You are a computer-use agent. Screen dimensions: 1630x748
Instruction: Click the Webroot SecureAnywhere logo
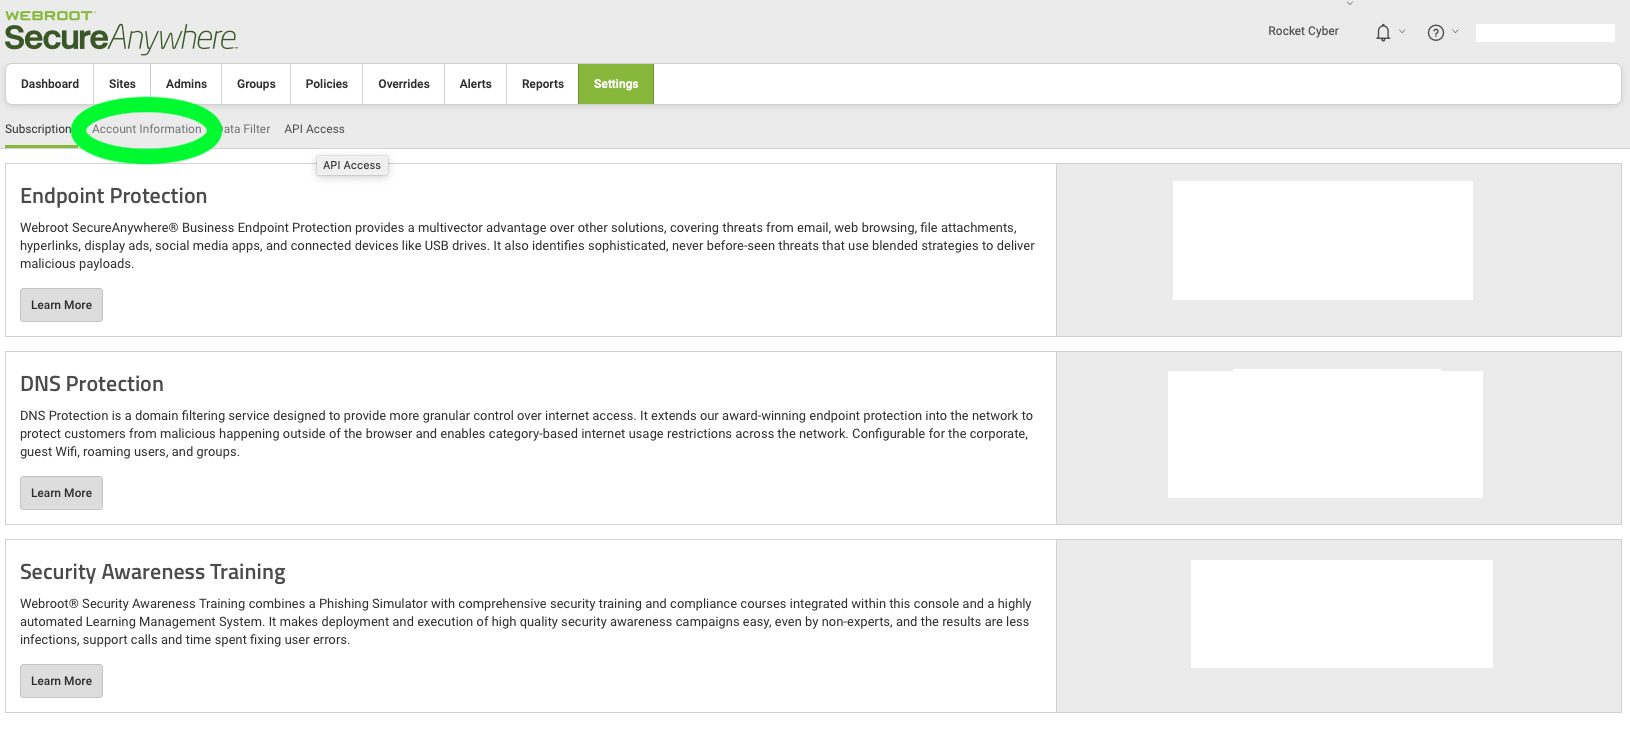tap(121, 32)
